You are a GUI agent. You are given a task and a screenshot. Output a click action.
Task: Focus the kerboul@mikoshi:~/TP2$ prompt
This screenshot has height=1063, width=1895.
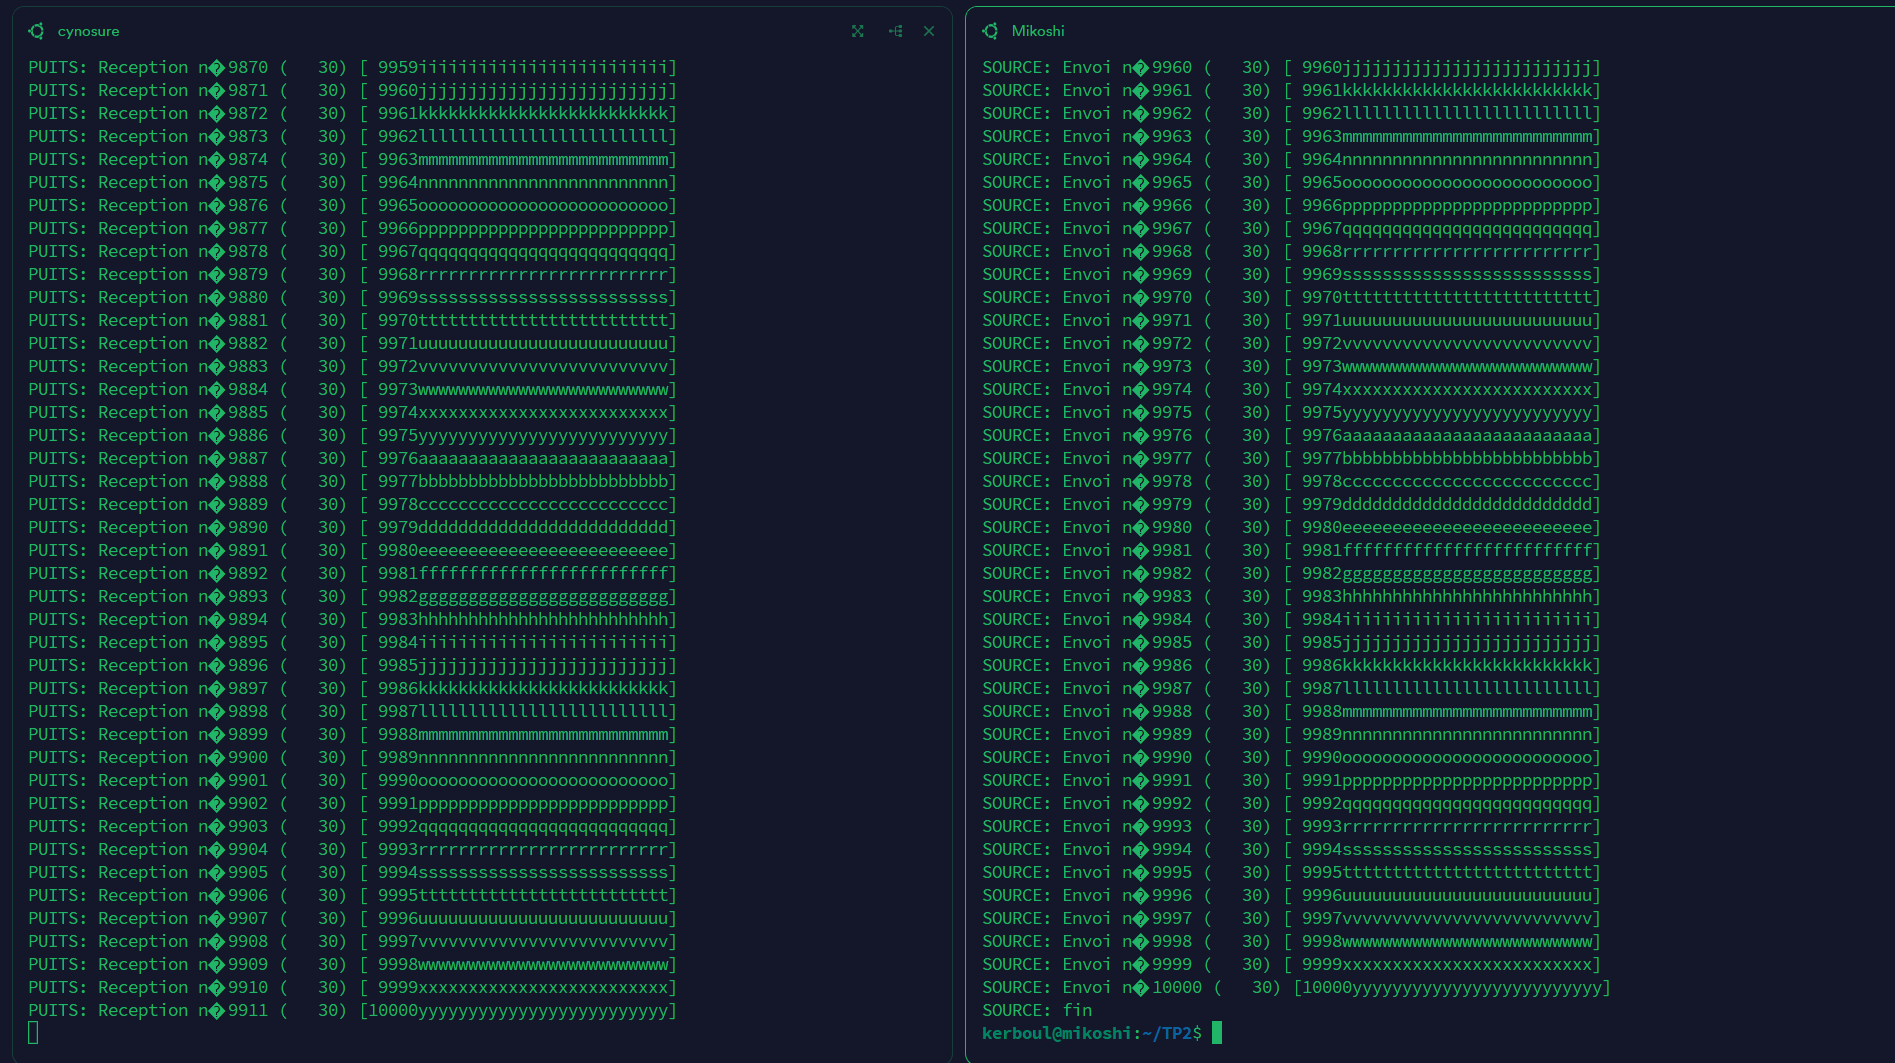coord(1092,1033)
